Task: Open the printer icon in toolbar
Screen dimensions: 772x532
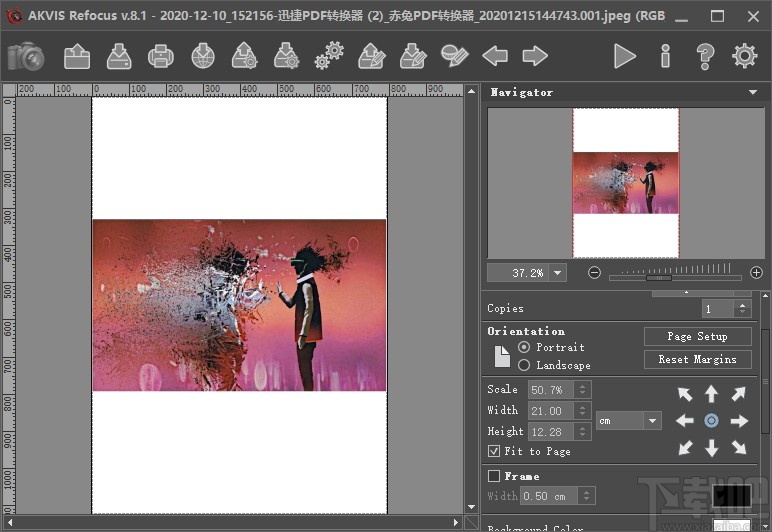Action: 161,56
